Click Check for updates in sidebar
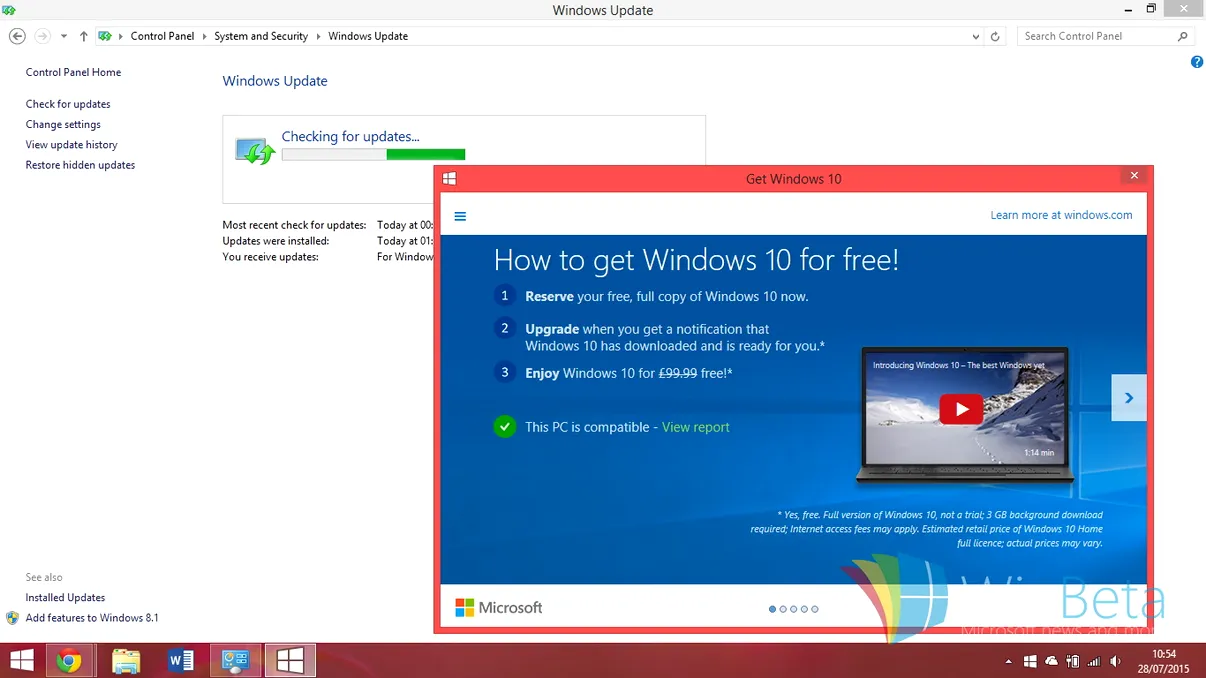Image resolution: width=1206 pixels, height=678 pixels. click(x=68, y=104)
